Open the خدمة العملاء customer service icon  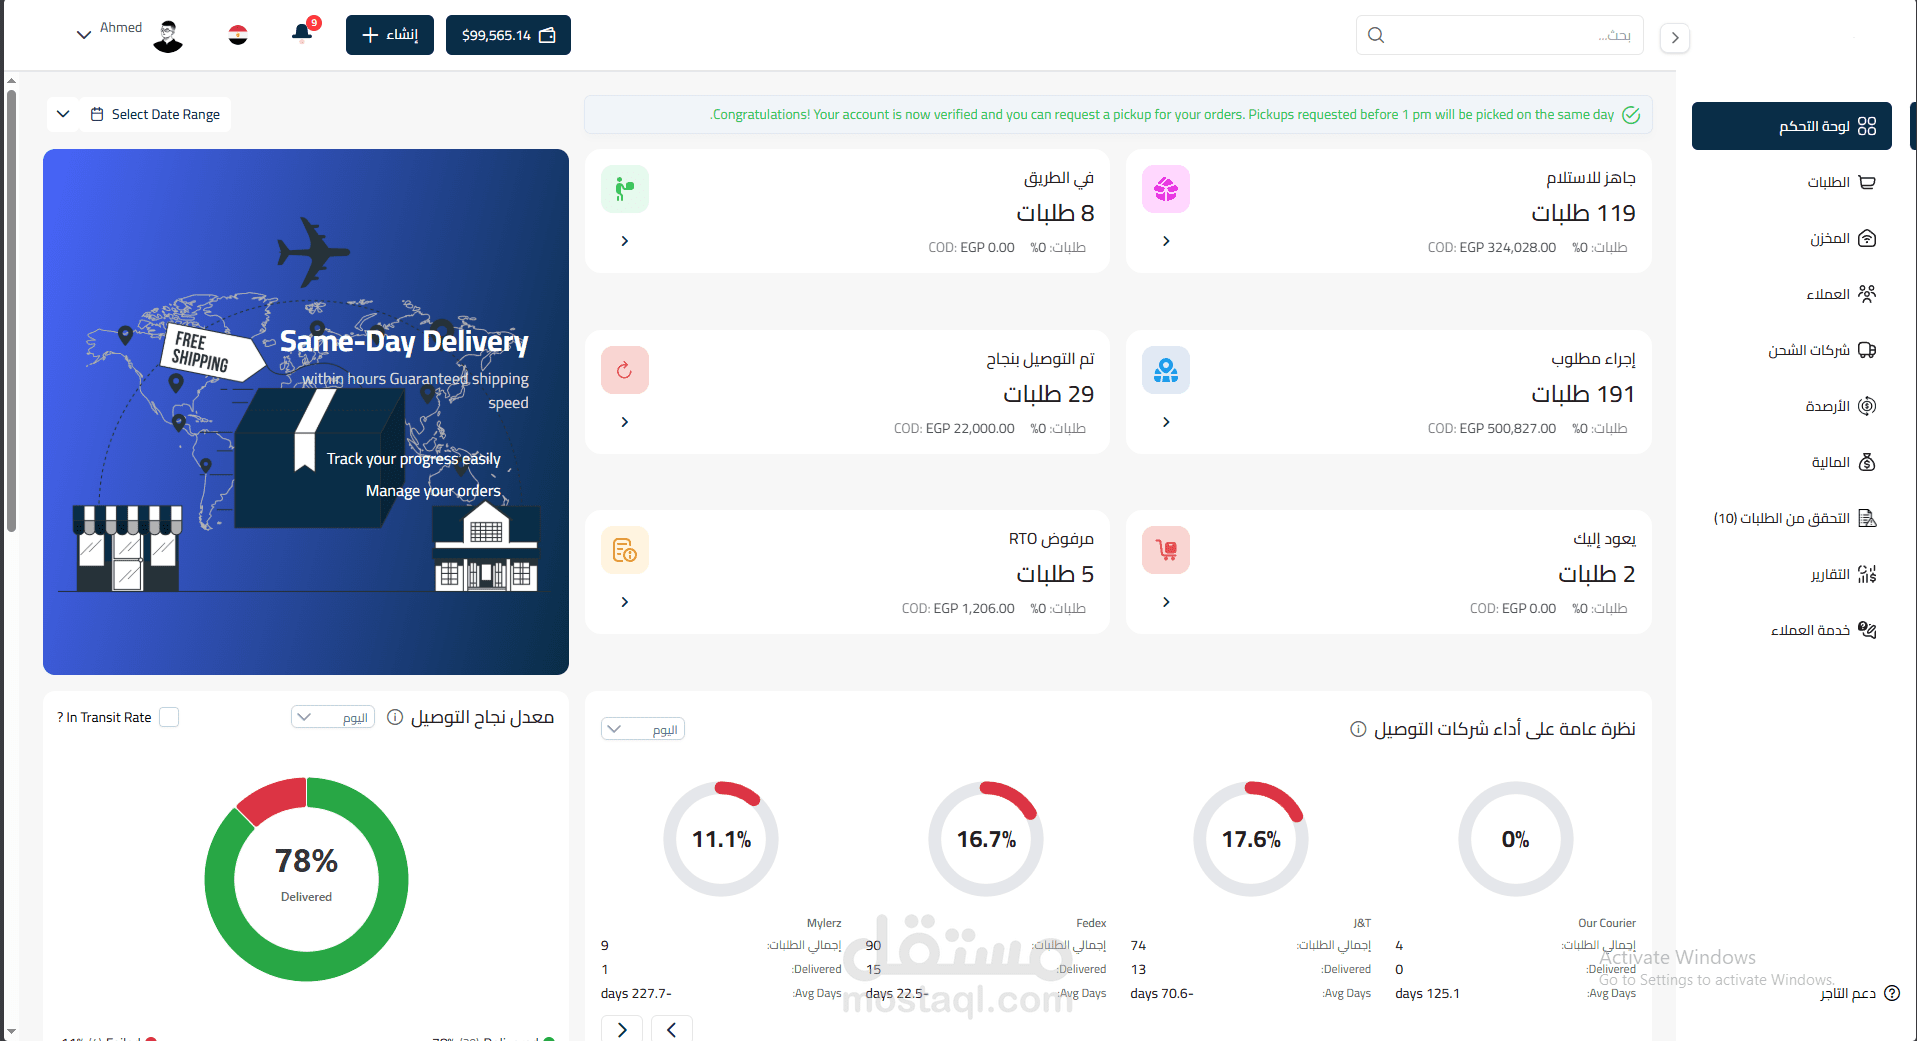click(x=1868, y=629)
